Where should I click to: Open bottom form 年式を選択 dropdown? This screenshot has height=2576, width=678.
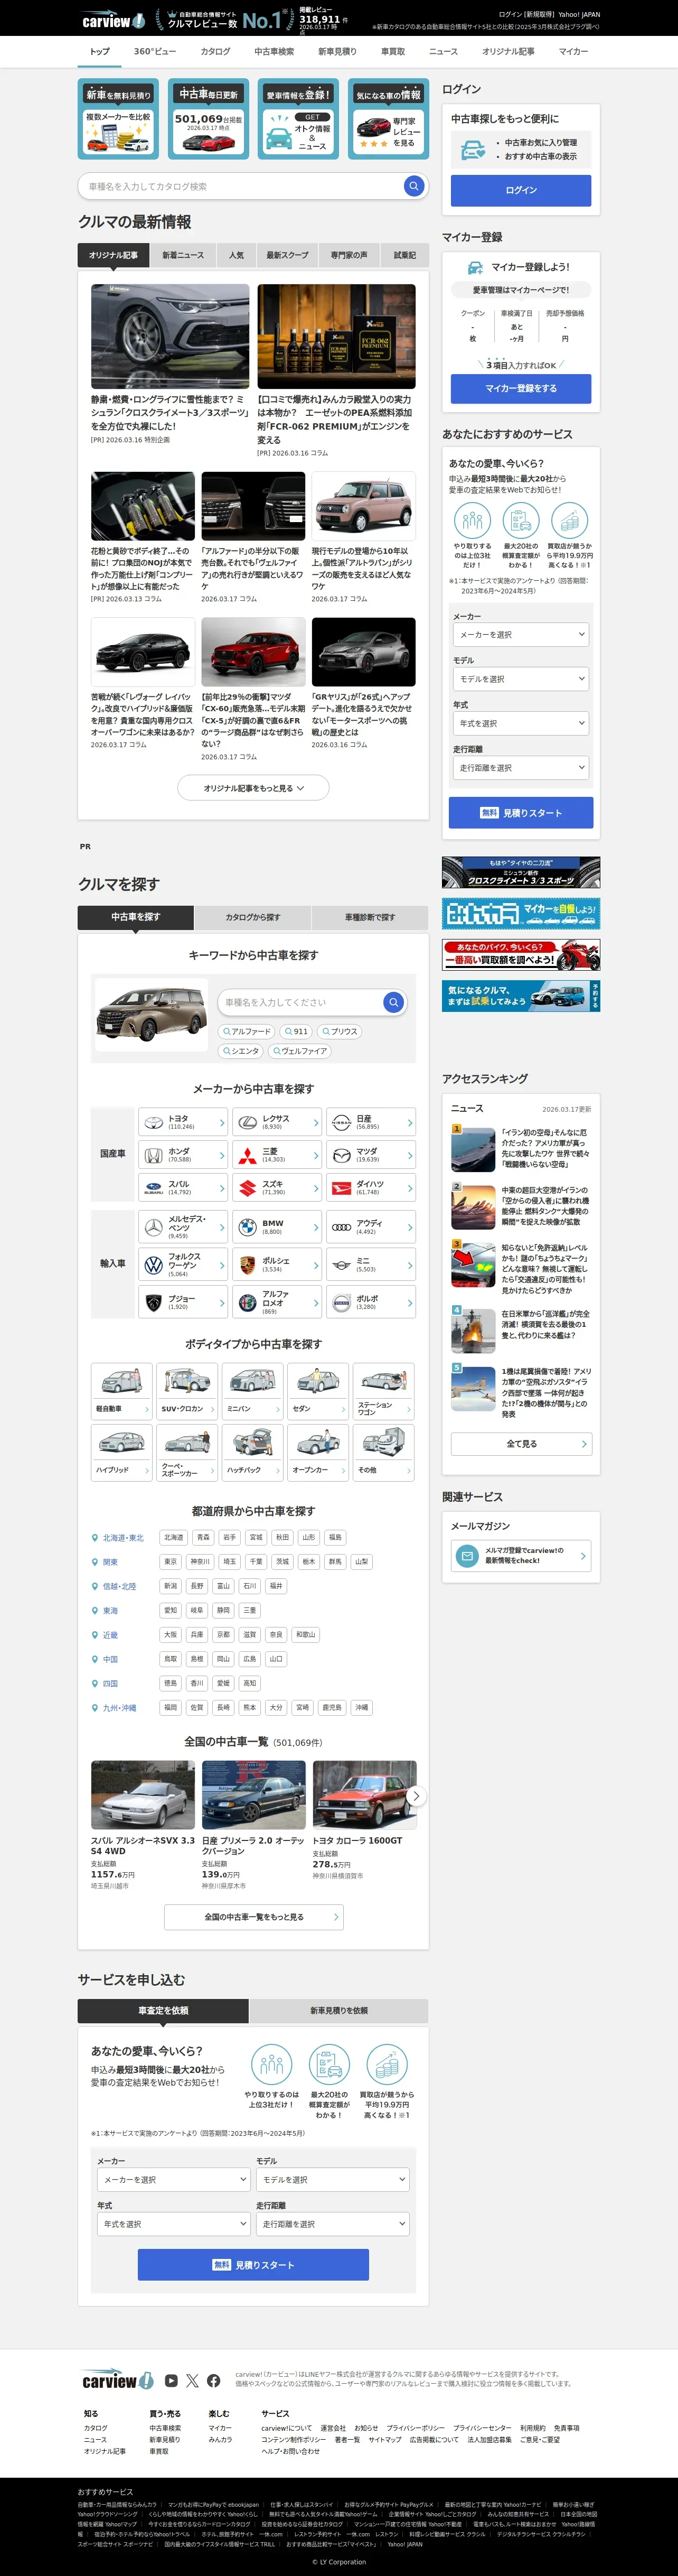click(x=173, y=2224)
